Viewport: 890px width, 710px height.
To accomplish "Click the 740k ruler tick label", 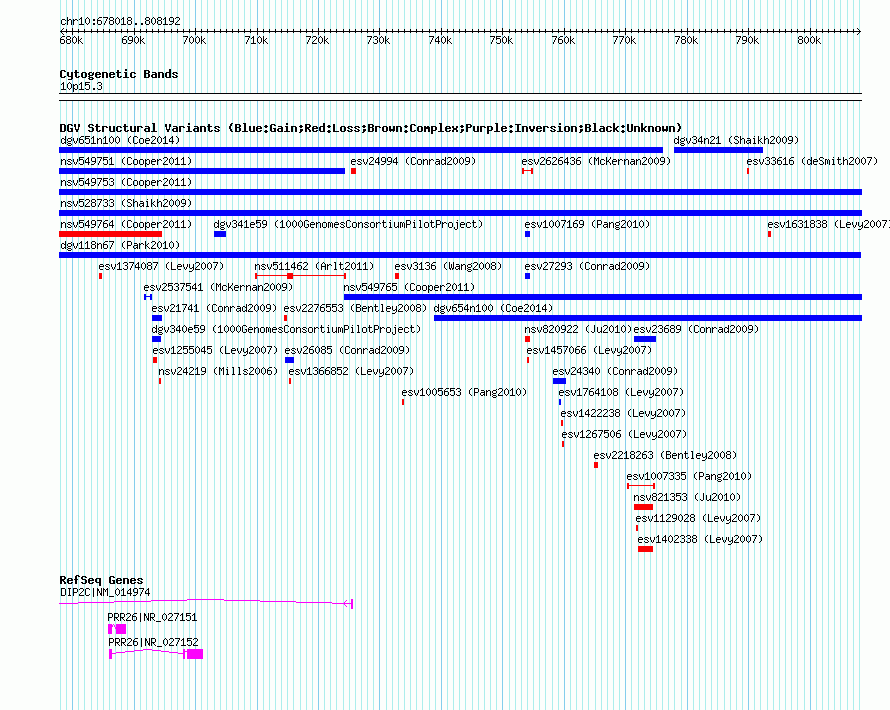I will (x=440, y=40).
